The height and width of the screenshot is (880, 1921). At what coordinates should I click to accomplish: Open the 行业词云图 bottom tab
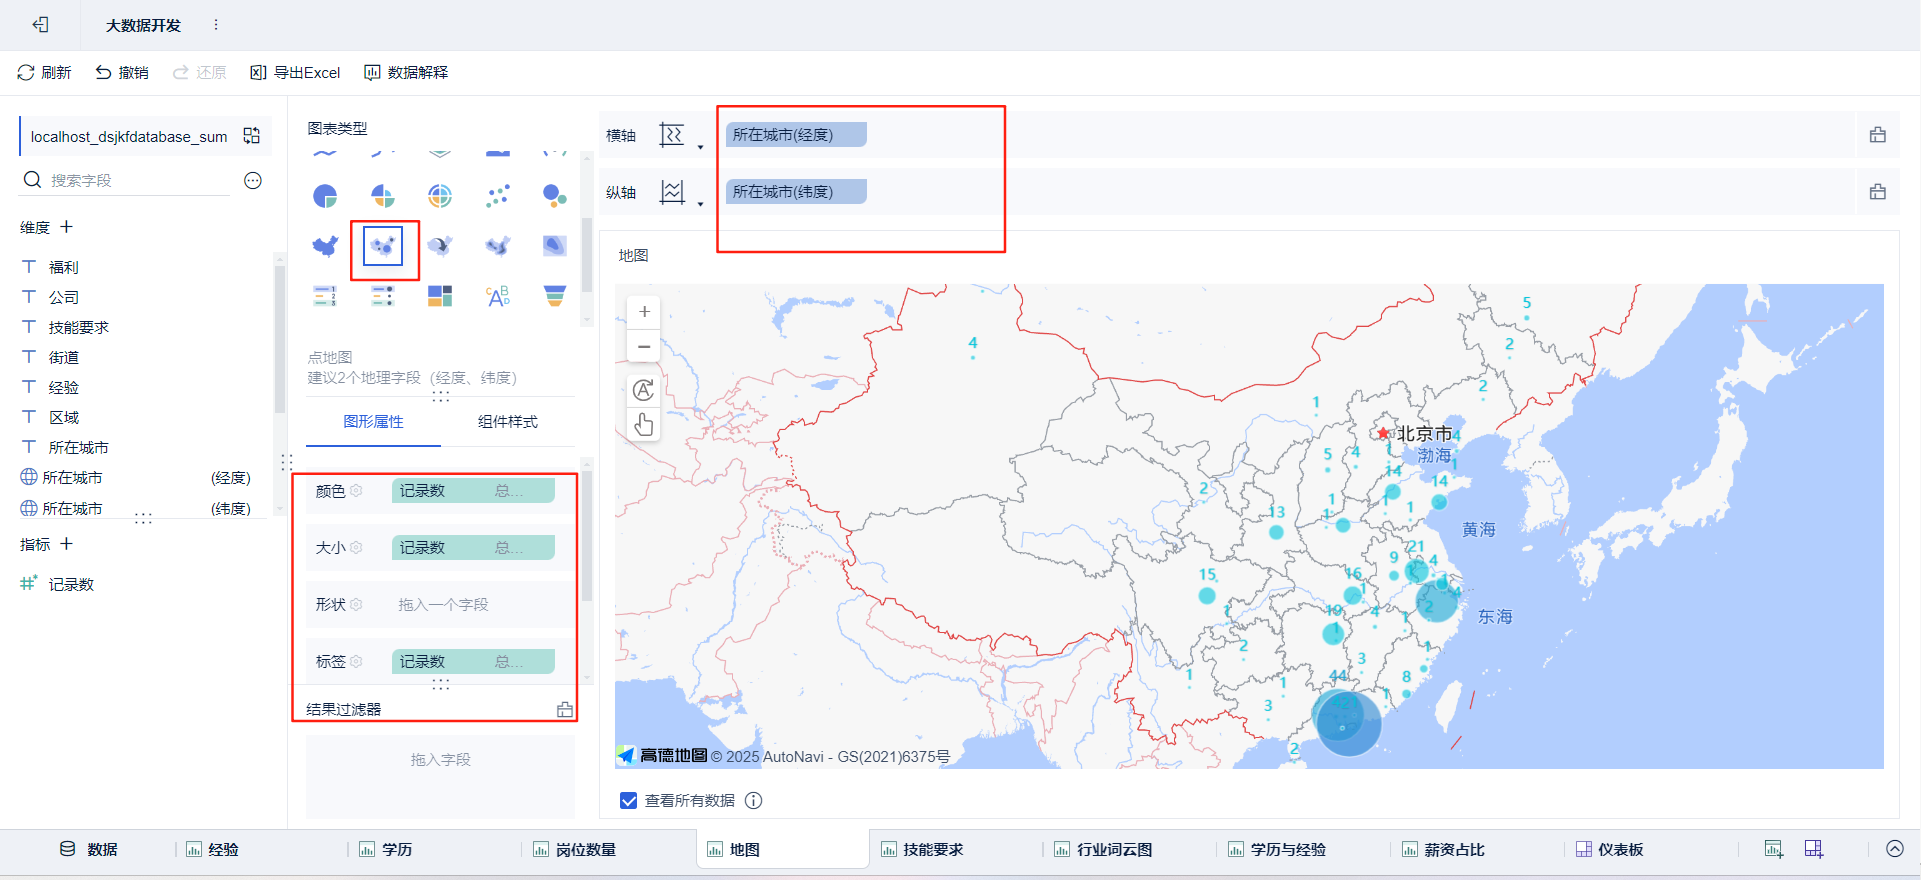1104,850
